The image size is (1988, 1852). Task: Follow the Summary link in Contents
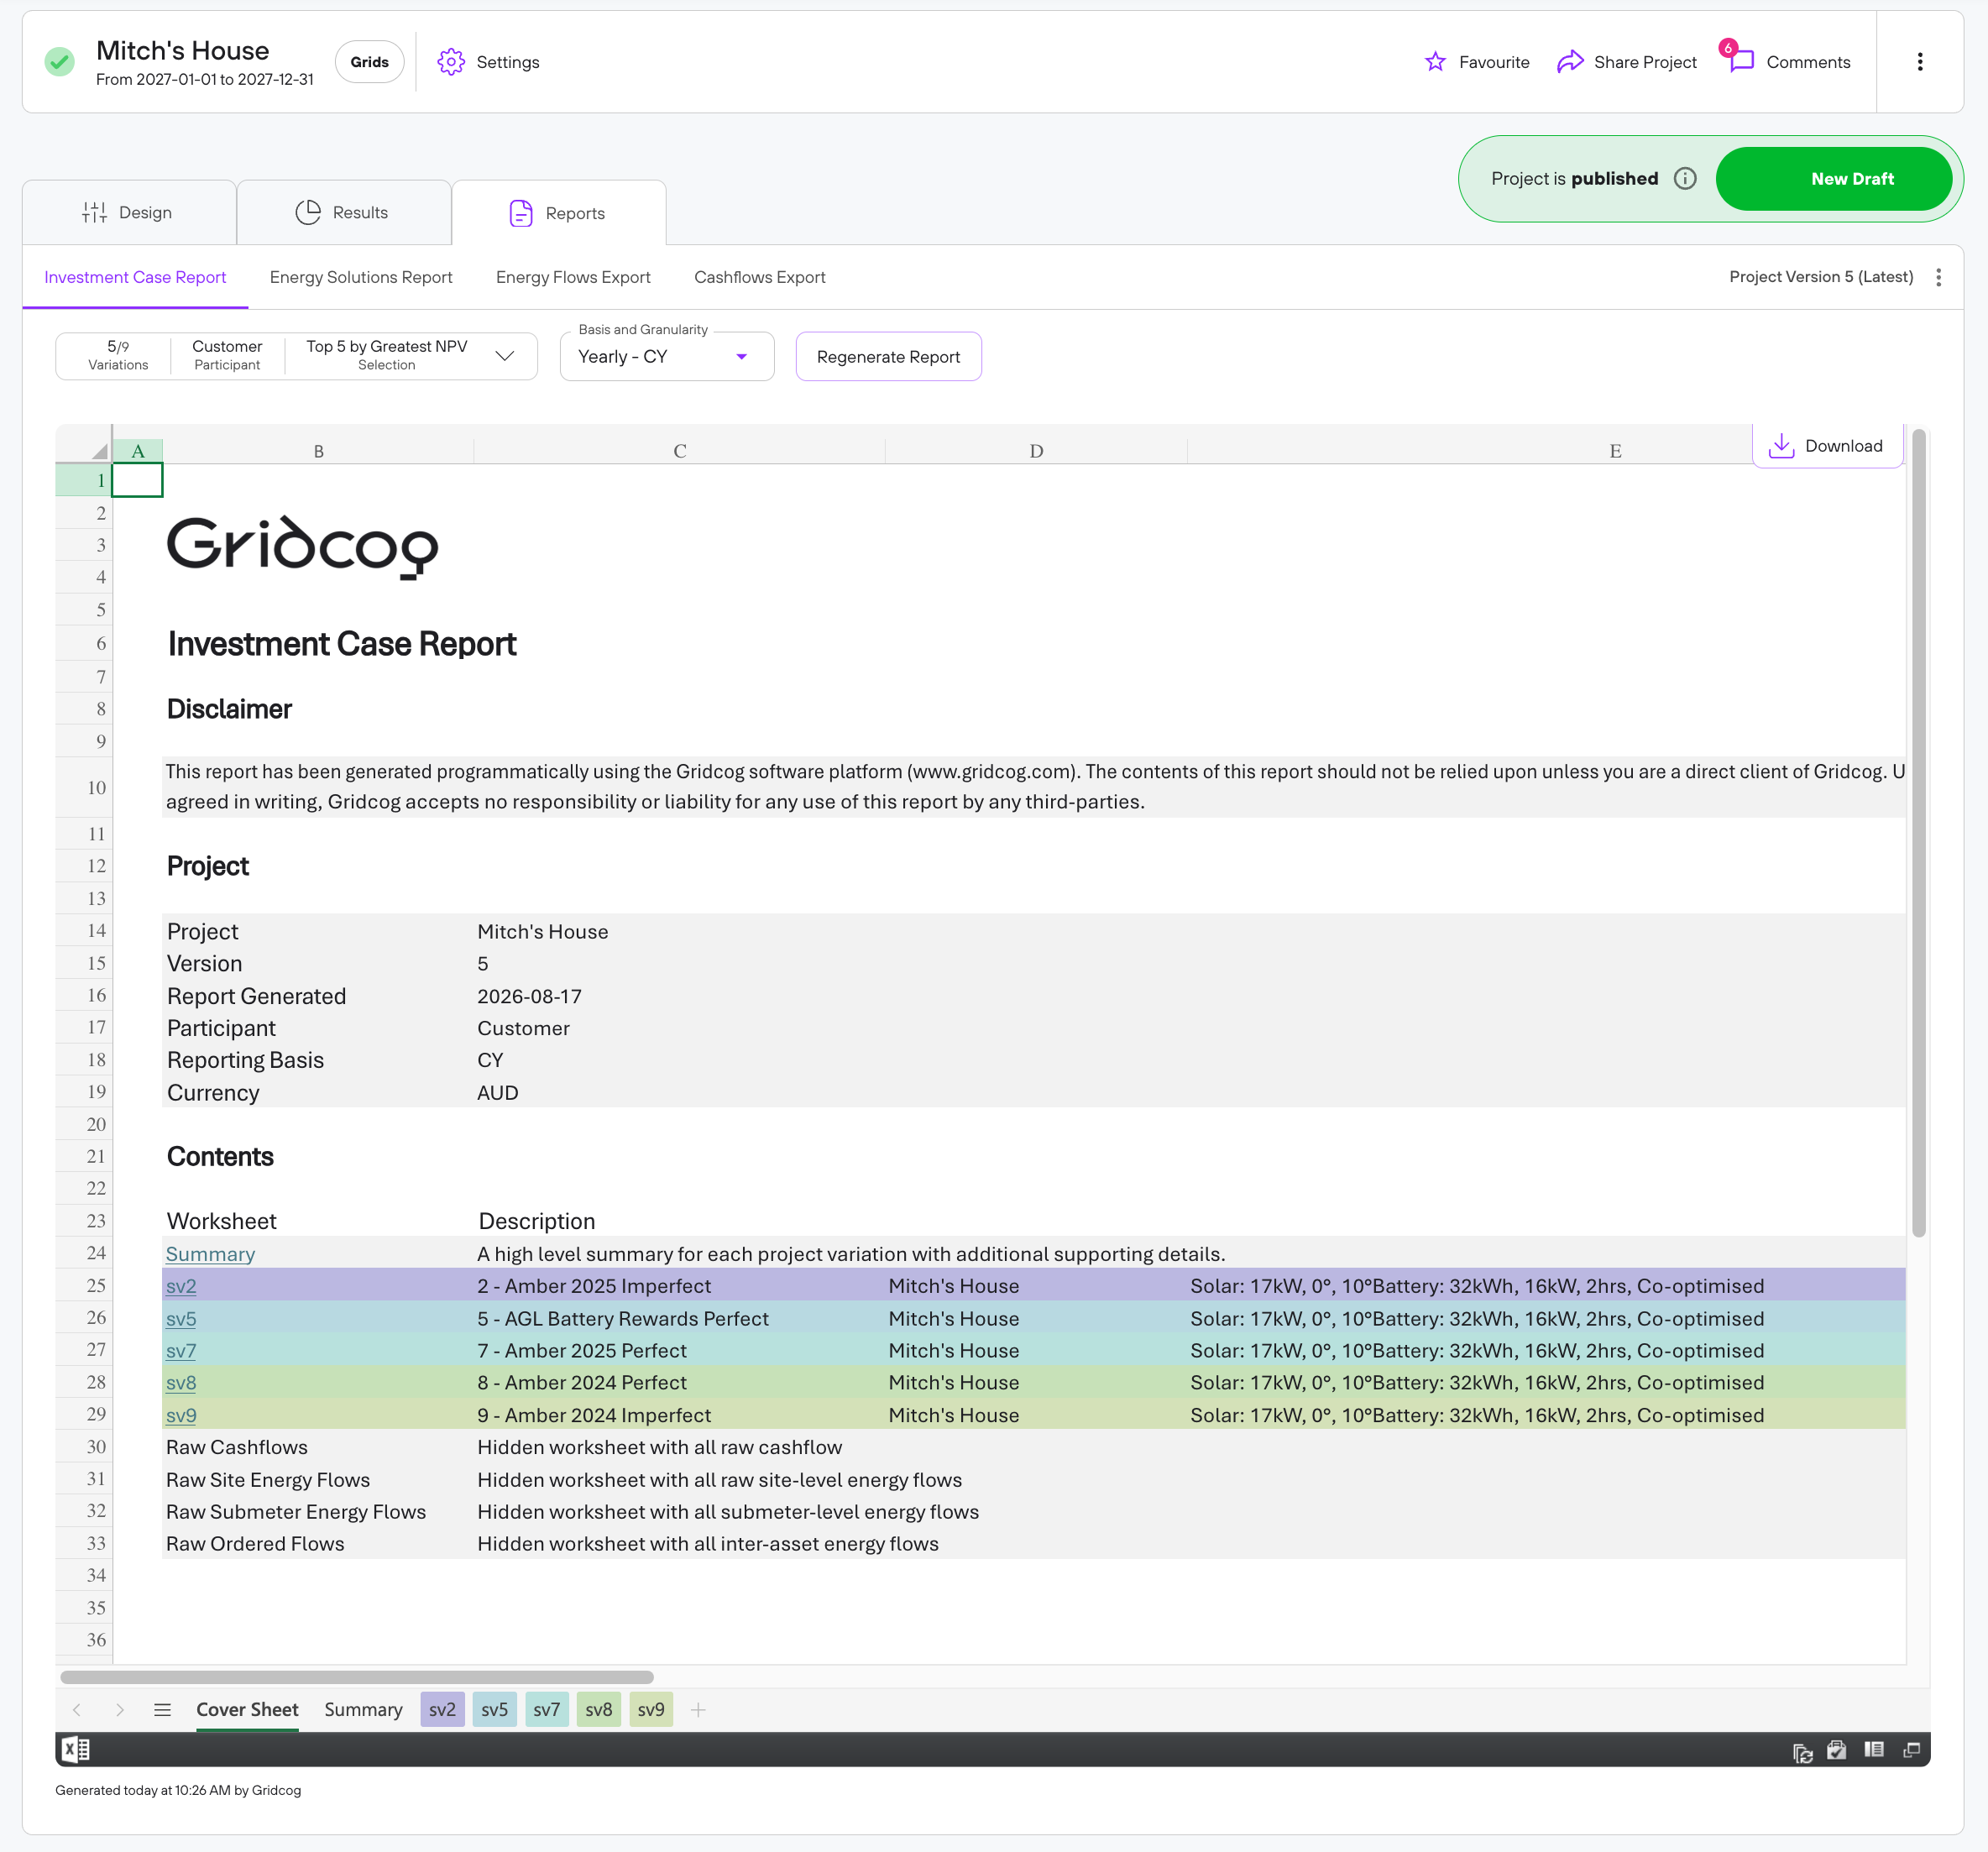tap(210, 1254)
